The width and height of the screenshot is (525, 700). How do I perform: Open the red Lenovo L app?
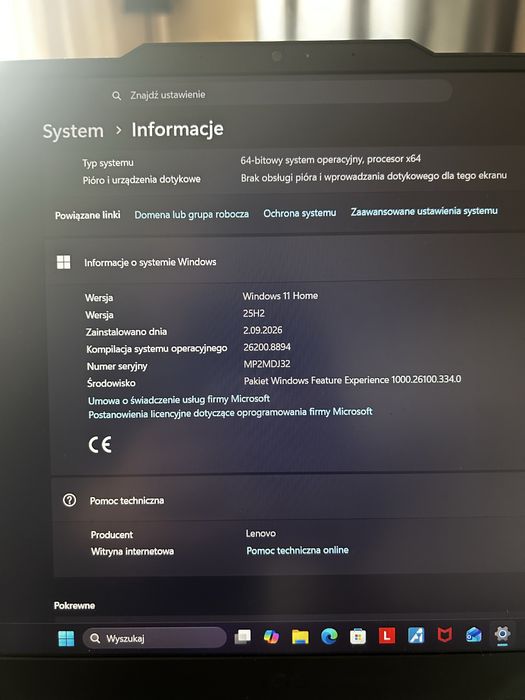[x=387, y=636]
